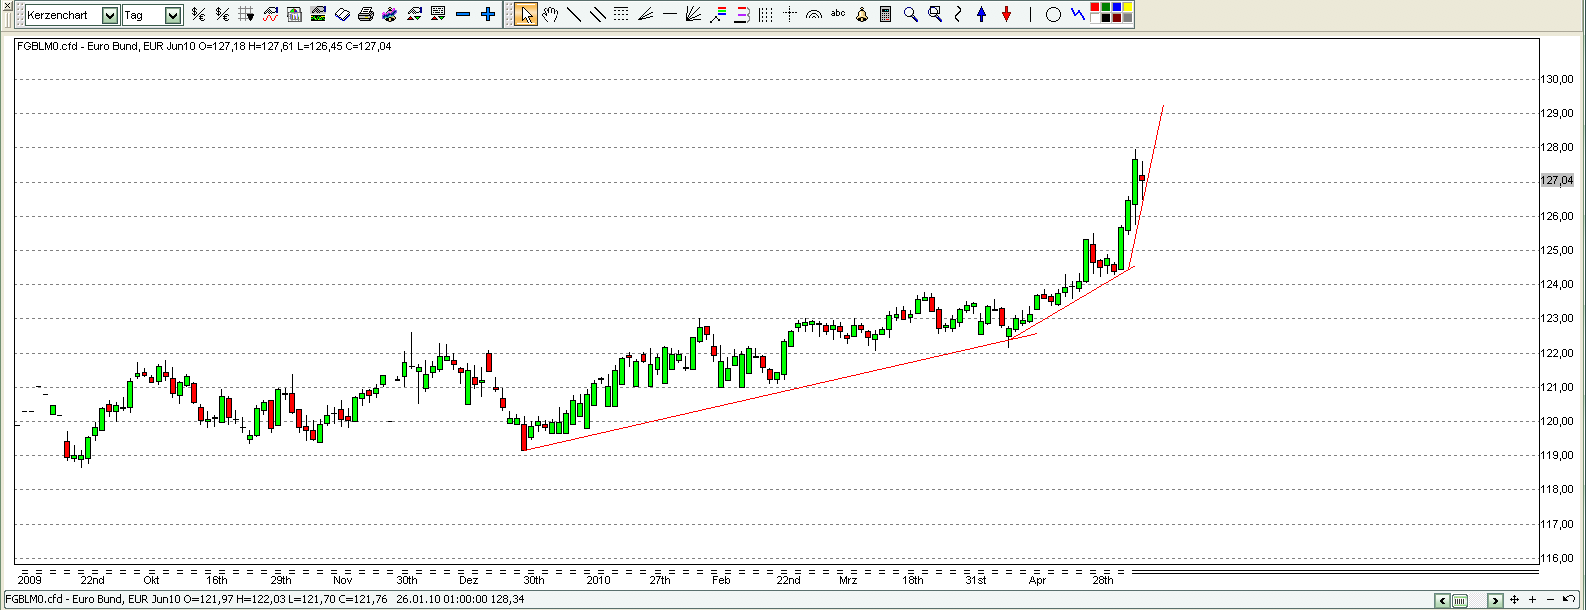Screen dimensions: 1586x610
Task: Select the Fibonacci retracement levels tool
Action: pos(741,14)
